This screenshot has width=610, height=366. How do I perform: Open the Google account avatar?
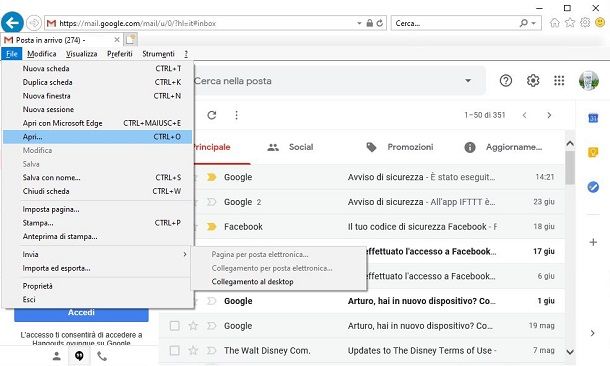(x=589, y=81)
